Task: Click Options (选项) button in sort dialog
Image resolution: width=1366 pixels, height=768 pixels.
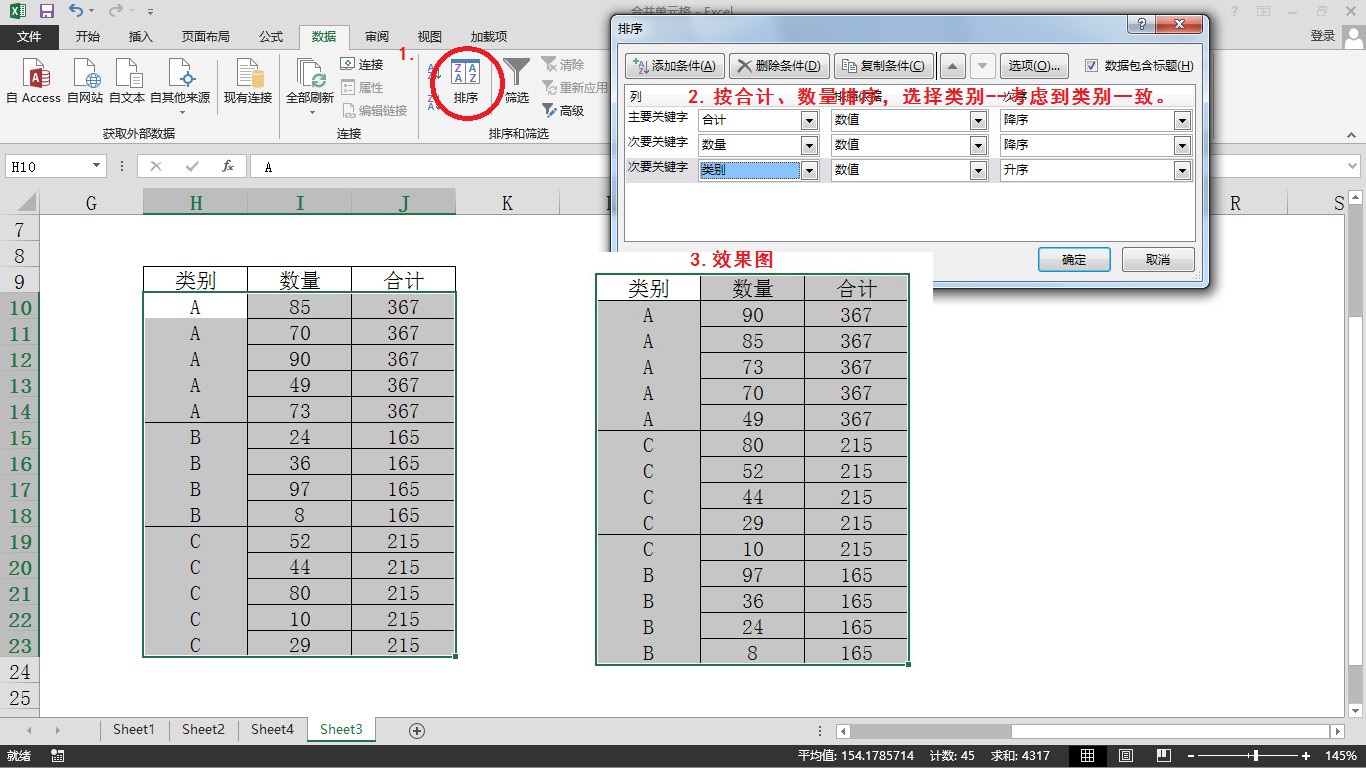Action: tap(1034, 66)
